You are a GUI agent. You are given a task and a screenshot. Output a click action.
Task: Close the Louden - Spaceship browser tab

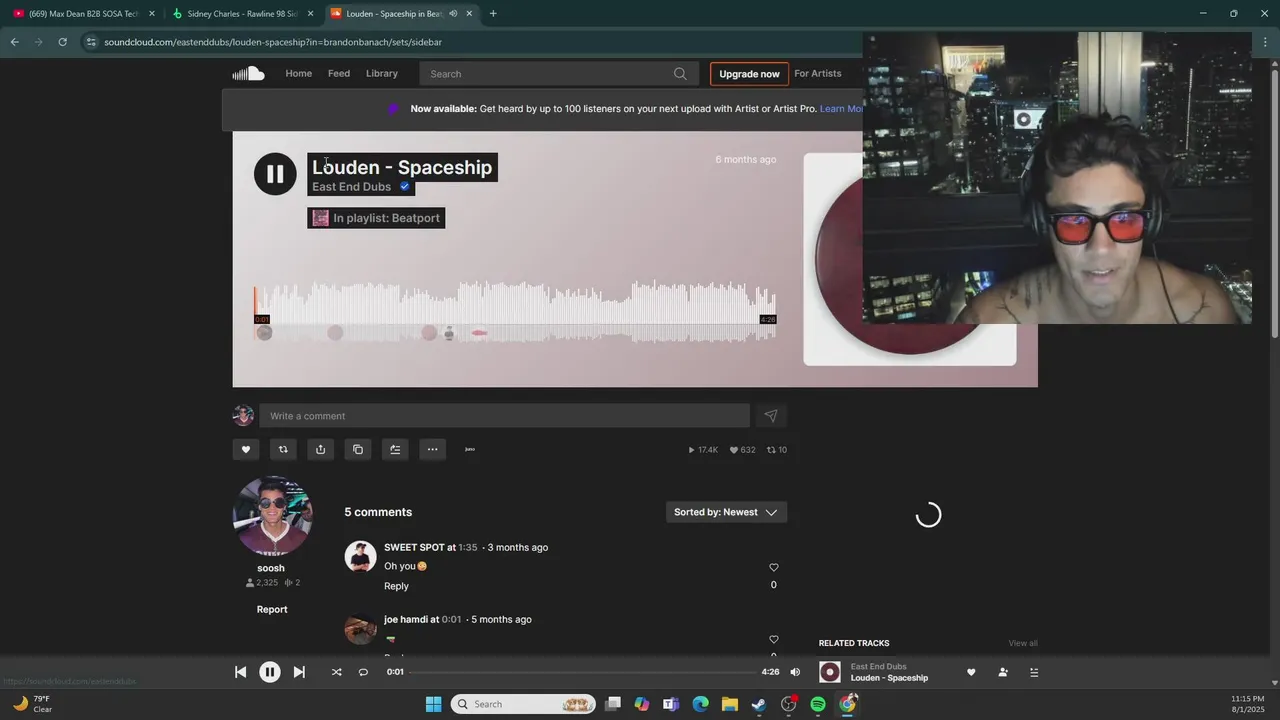[x=469, y=14]
